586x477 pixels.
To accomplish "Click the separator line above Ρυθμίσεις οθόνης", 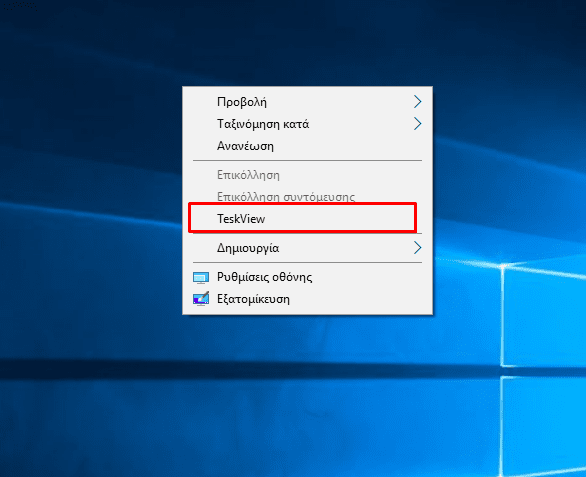I will tap(307, 263).
